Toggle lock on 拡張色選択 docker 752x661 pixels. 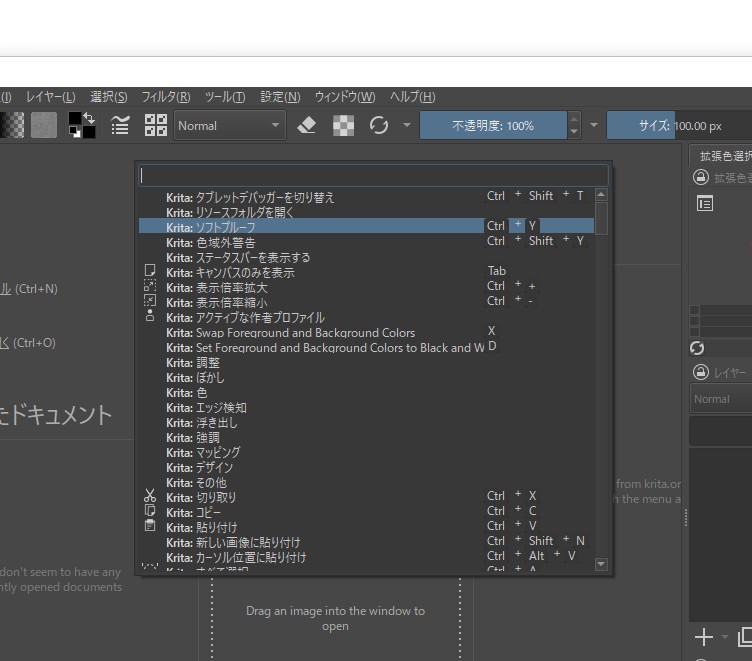click(x=701, y=177)
